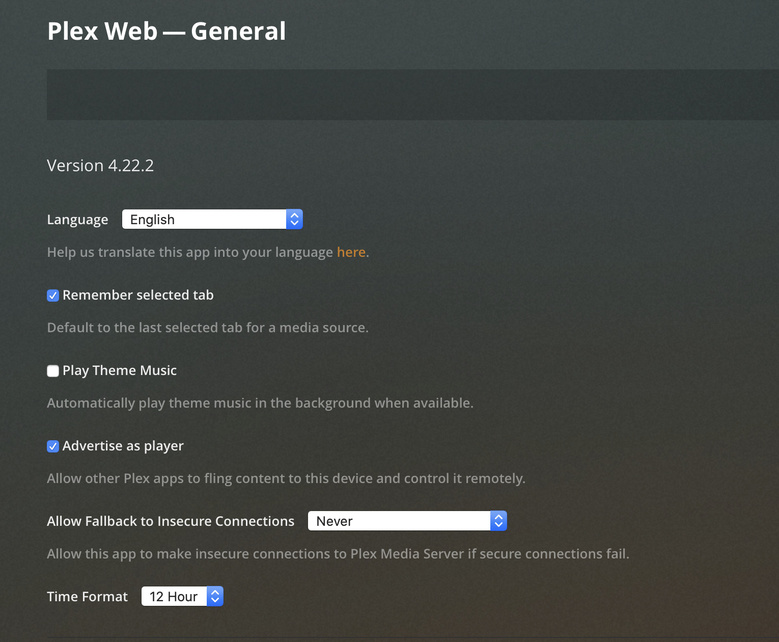Screen dimensions: 779x642
Task: Click blue arrows on the 12 Hour selector
Action: pyautogui.click(x=215, y=597)
